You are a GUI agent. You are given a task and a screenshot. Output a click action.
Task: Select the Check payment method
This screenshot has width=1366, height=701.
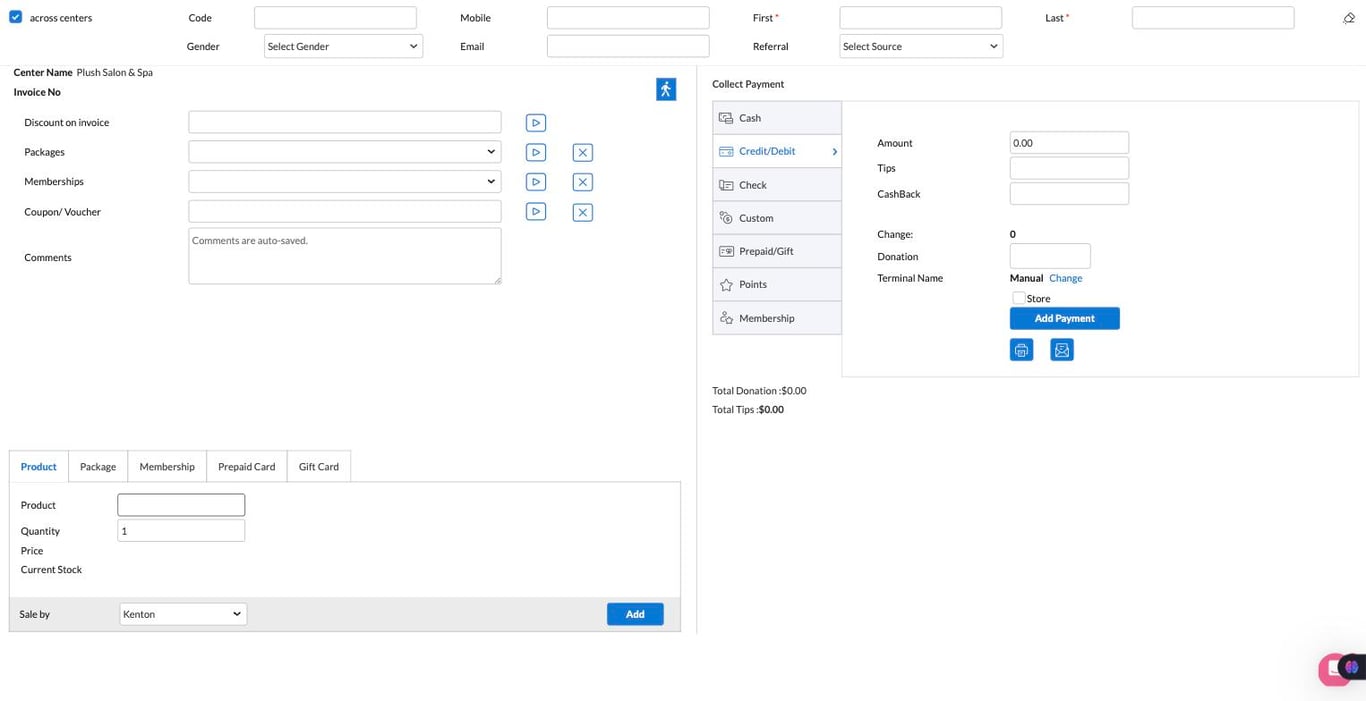pos(777,185)
